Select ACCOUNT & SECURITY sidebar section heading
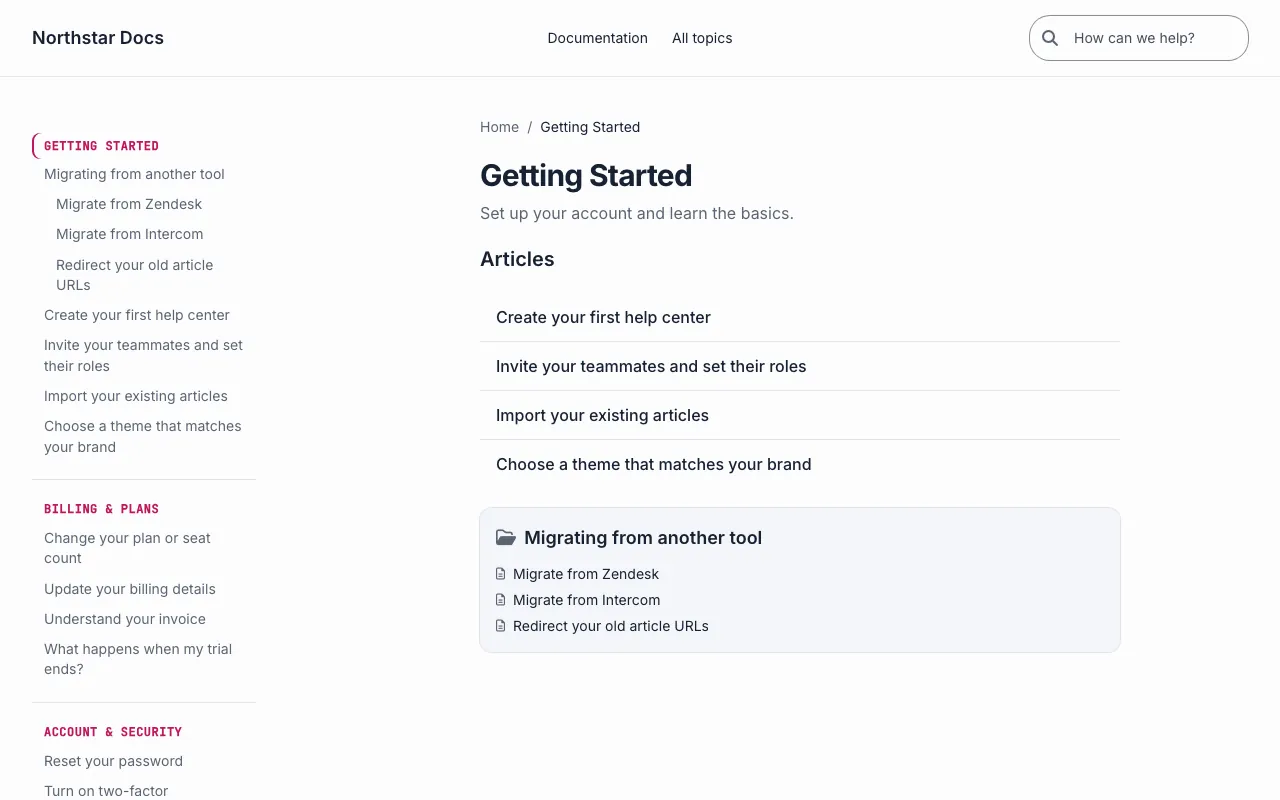The width and height of the screenshot is (1280, 800). click(x=113, y=732)
